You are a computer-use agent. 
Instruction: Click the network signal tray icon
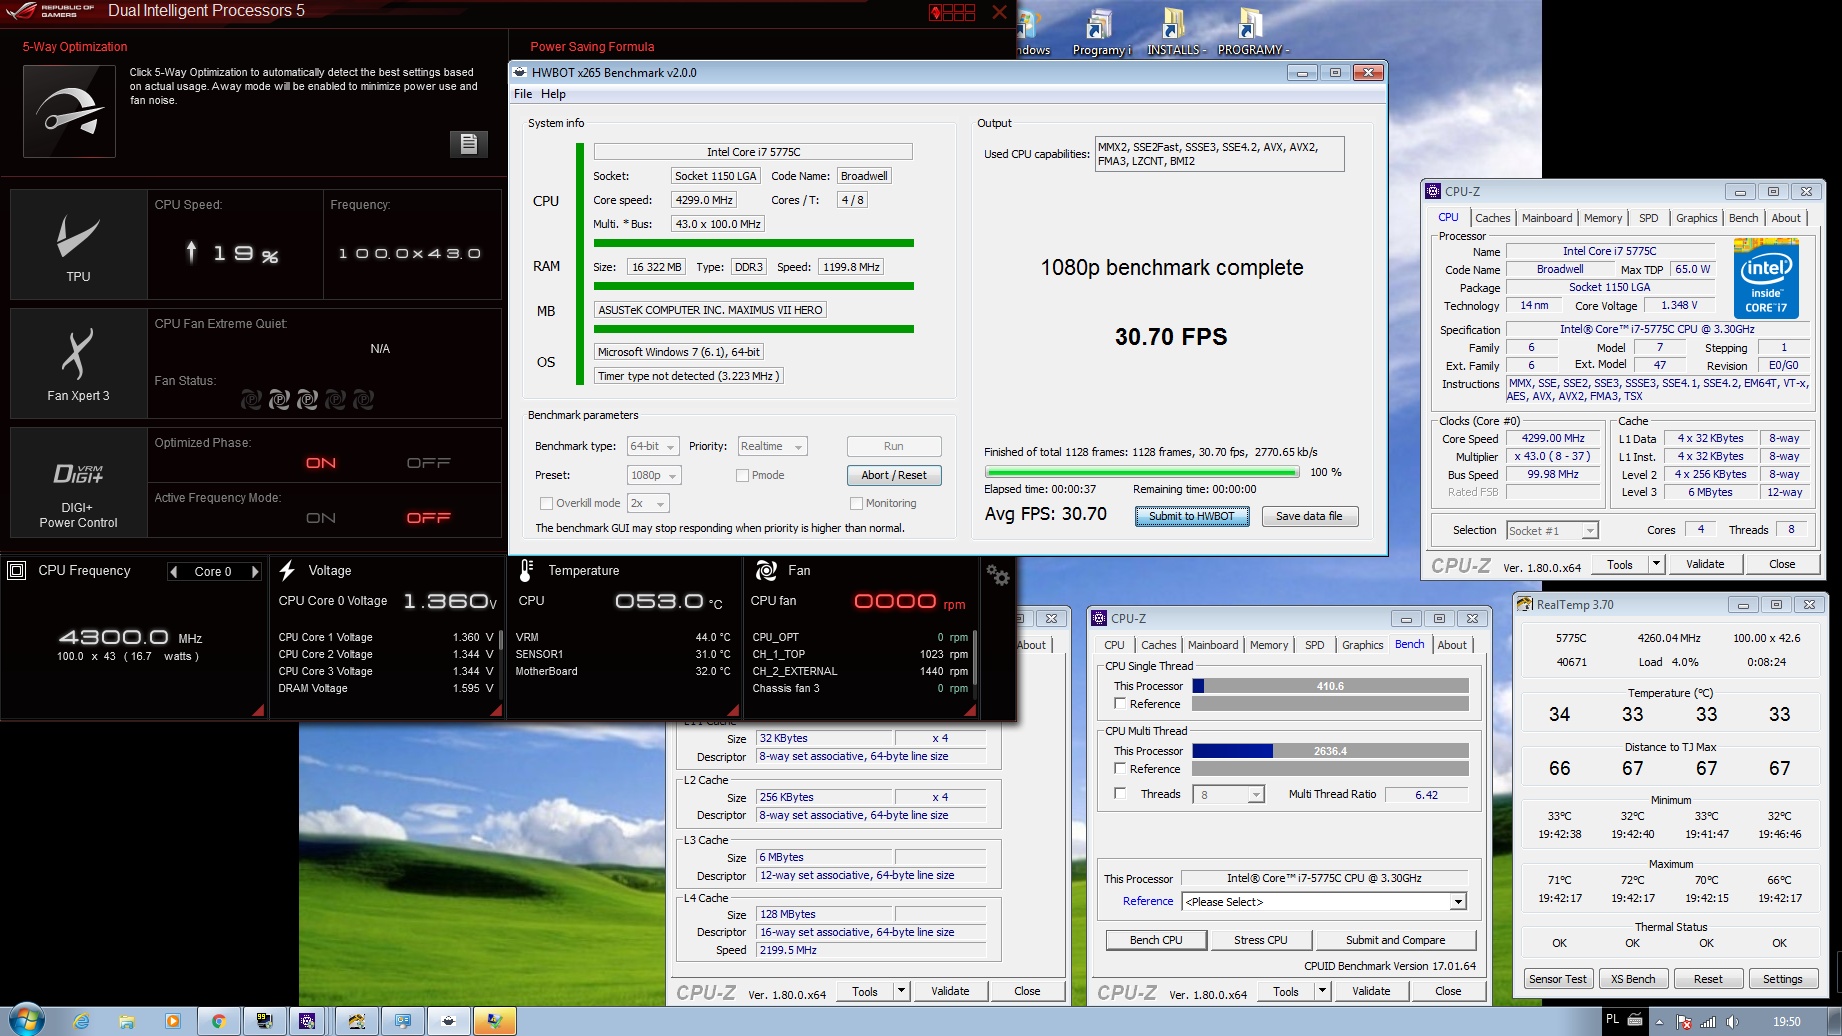pyautogui.click(x=1708, y=1022)
